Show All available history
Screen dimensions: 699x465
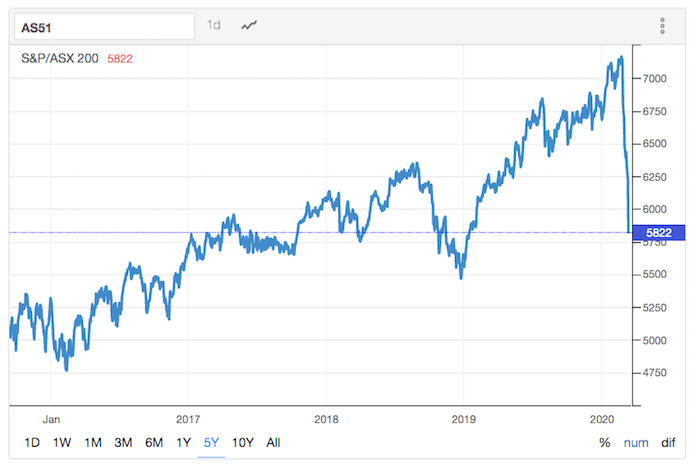pos(273,443)
